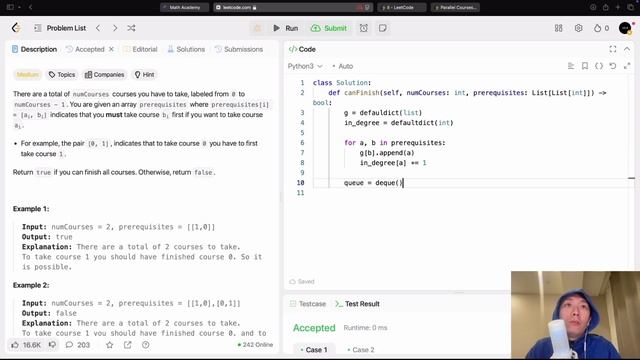
Task: Click the Saved status indicator
Action: pyautogui.click(x=302, y=282)
